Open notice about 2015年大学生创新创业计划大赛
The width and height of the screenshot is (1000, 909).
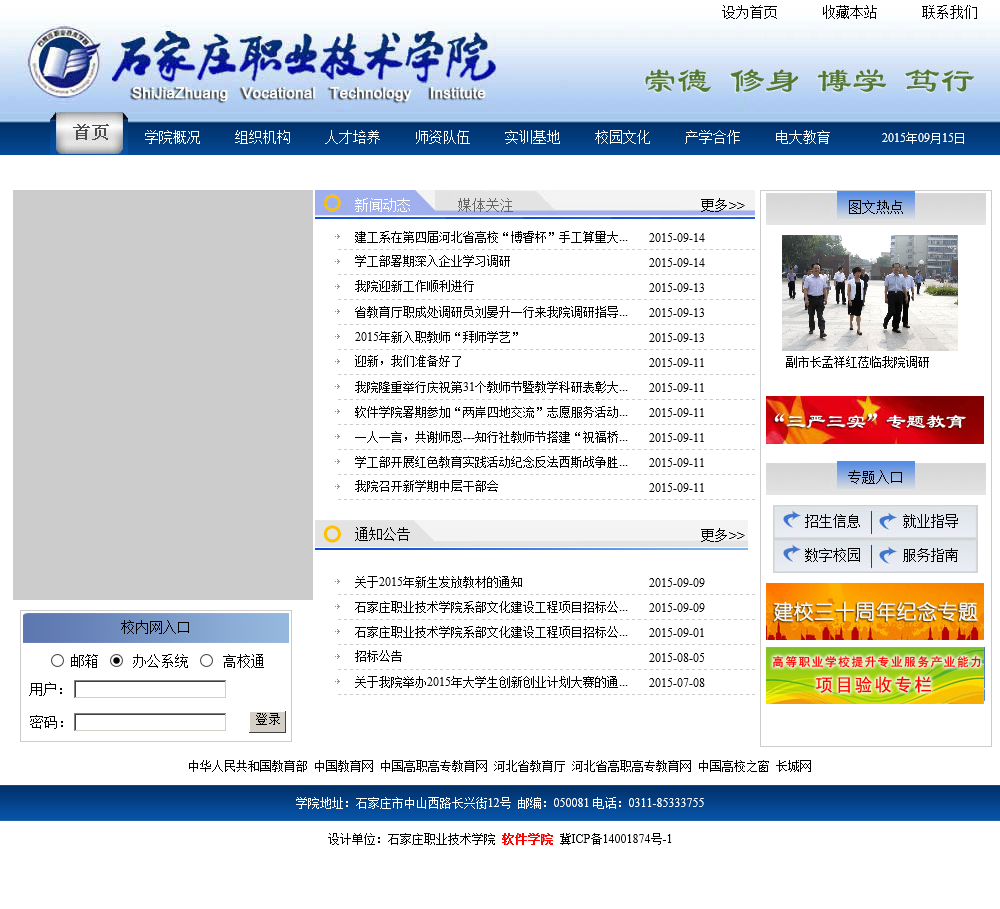pyautogui.click(x=490, y=683)
